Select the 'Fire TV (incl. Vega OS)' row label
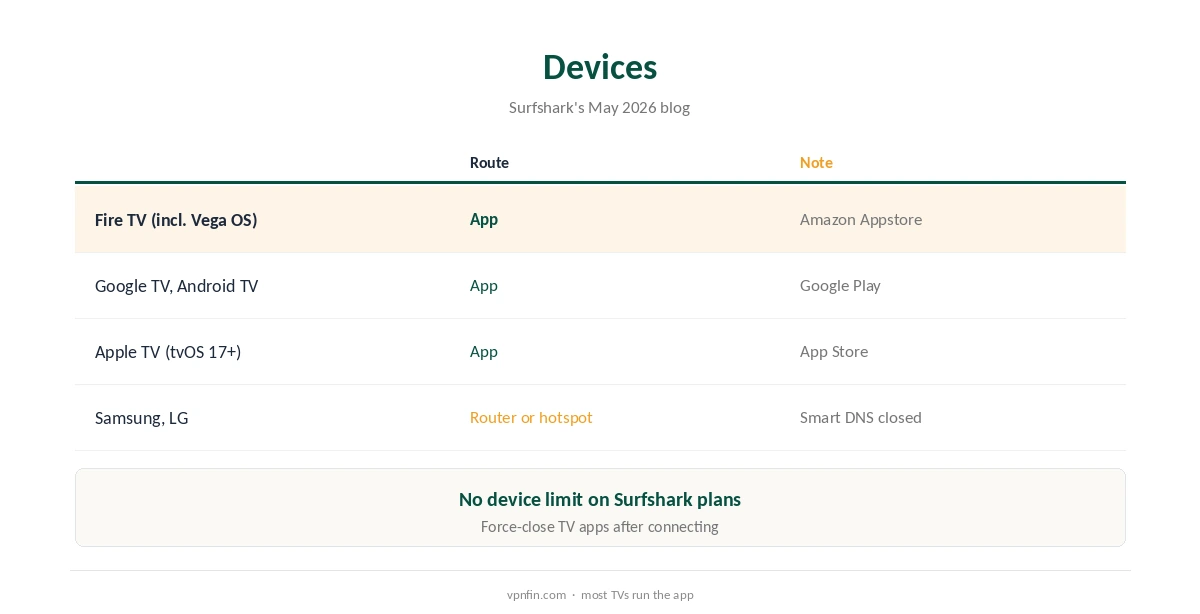Viewport: 1200px width, 614px height. 176,220
